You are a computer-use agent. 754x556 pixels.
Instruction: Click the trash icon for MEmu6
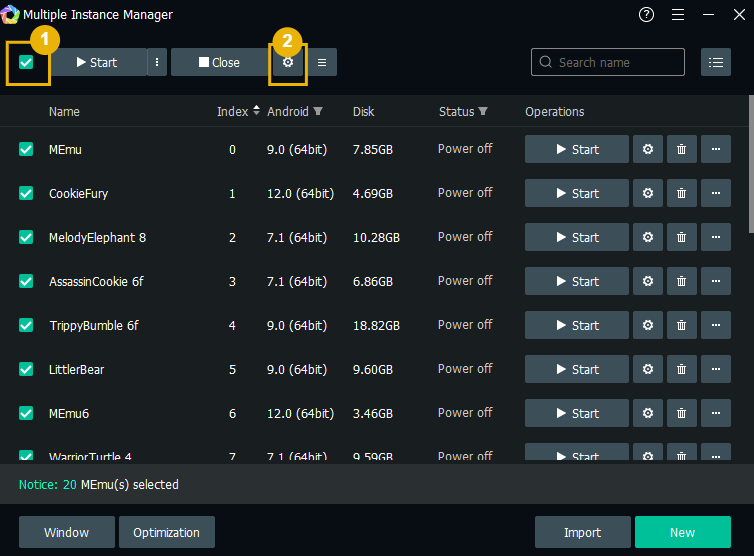pyautogui.click(x=681, y=413)
